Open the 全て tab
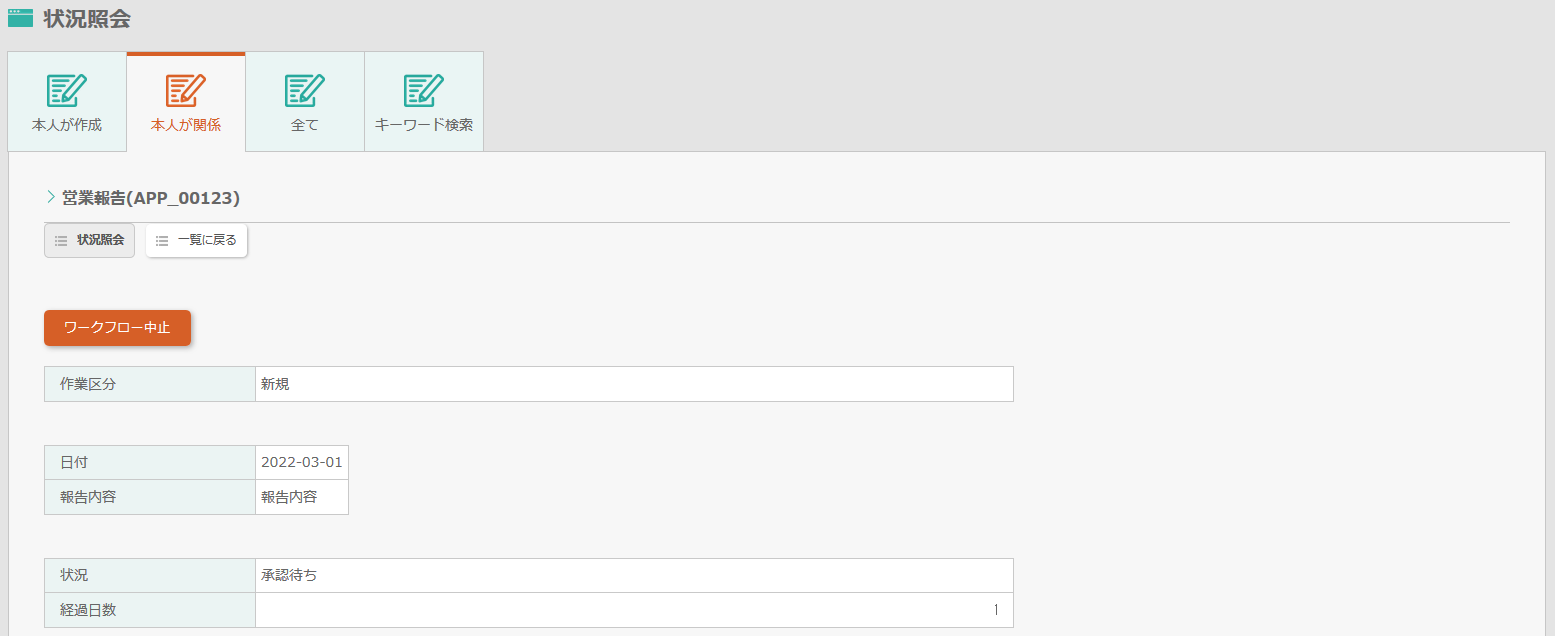The width and height of the screenshot is (1555, 636). [x=305, y=101]
